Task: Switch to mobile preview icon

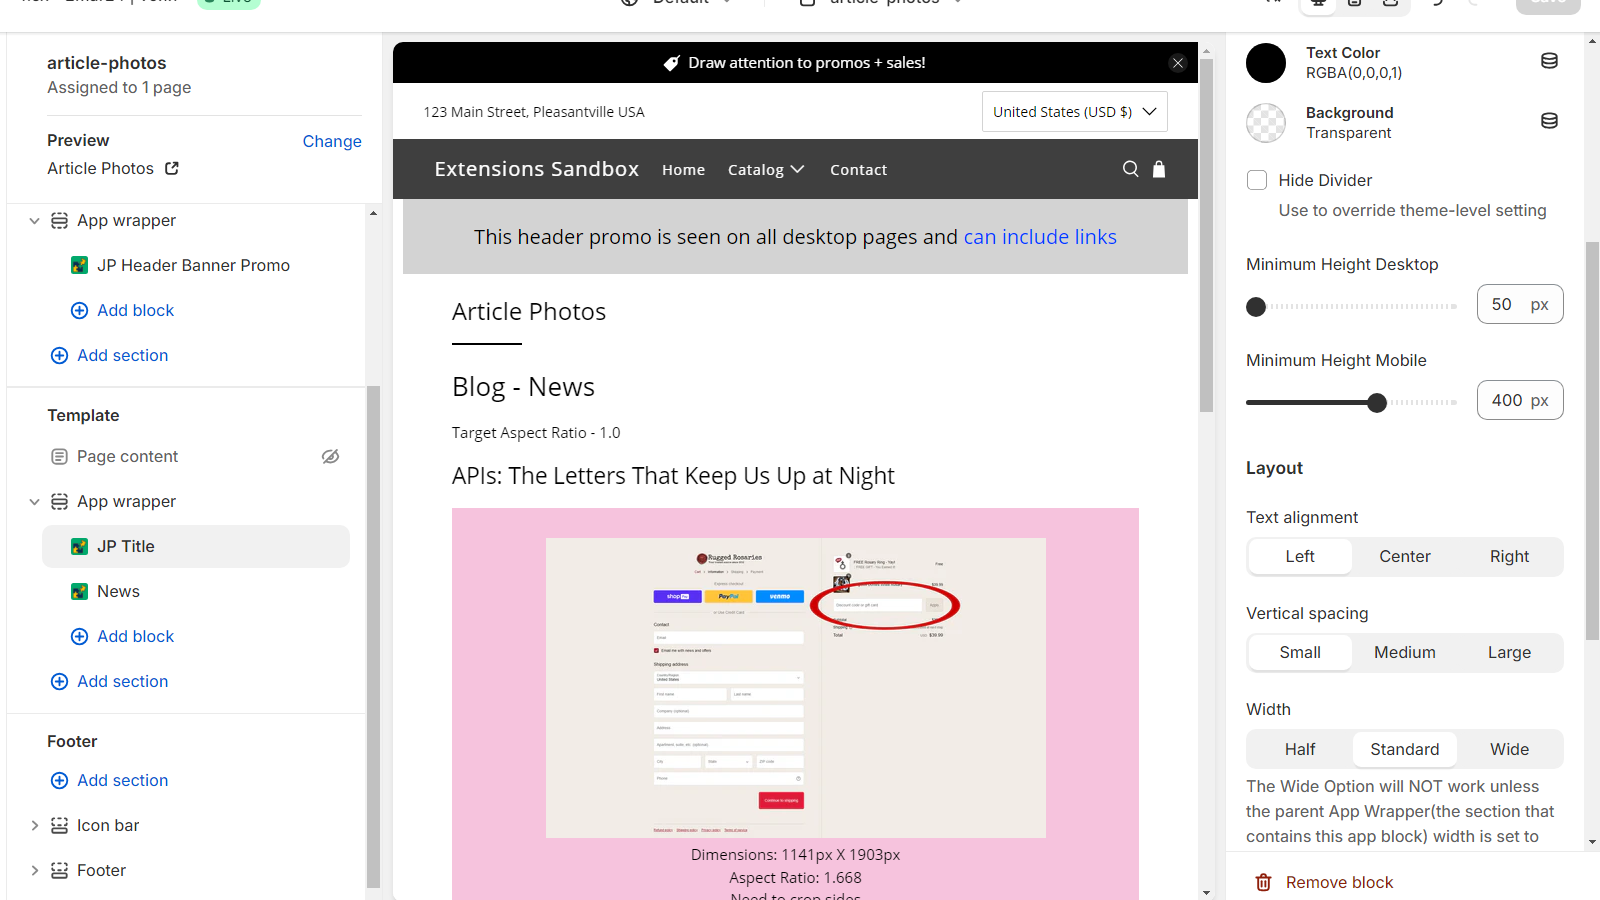Action: coord(1354,5)
